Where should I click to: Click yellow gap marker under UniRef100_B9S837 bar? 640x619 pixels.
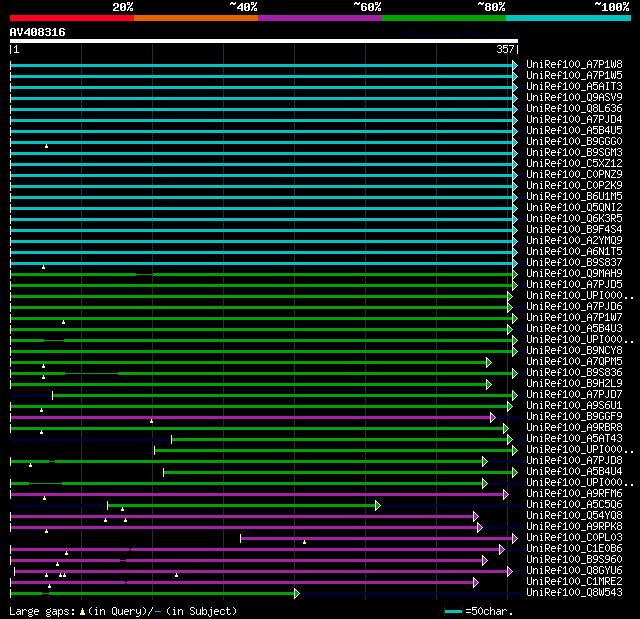(x=43, y=267)
